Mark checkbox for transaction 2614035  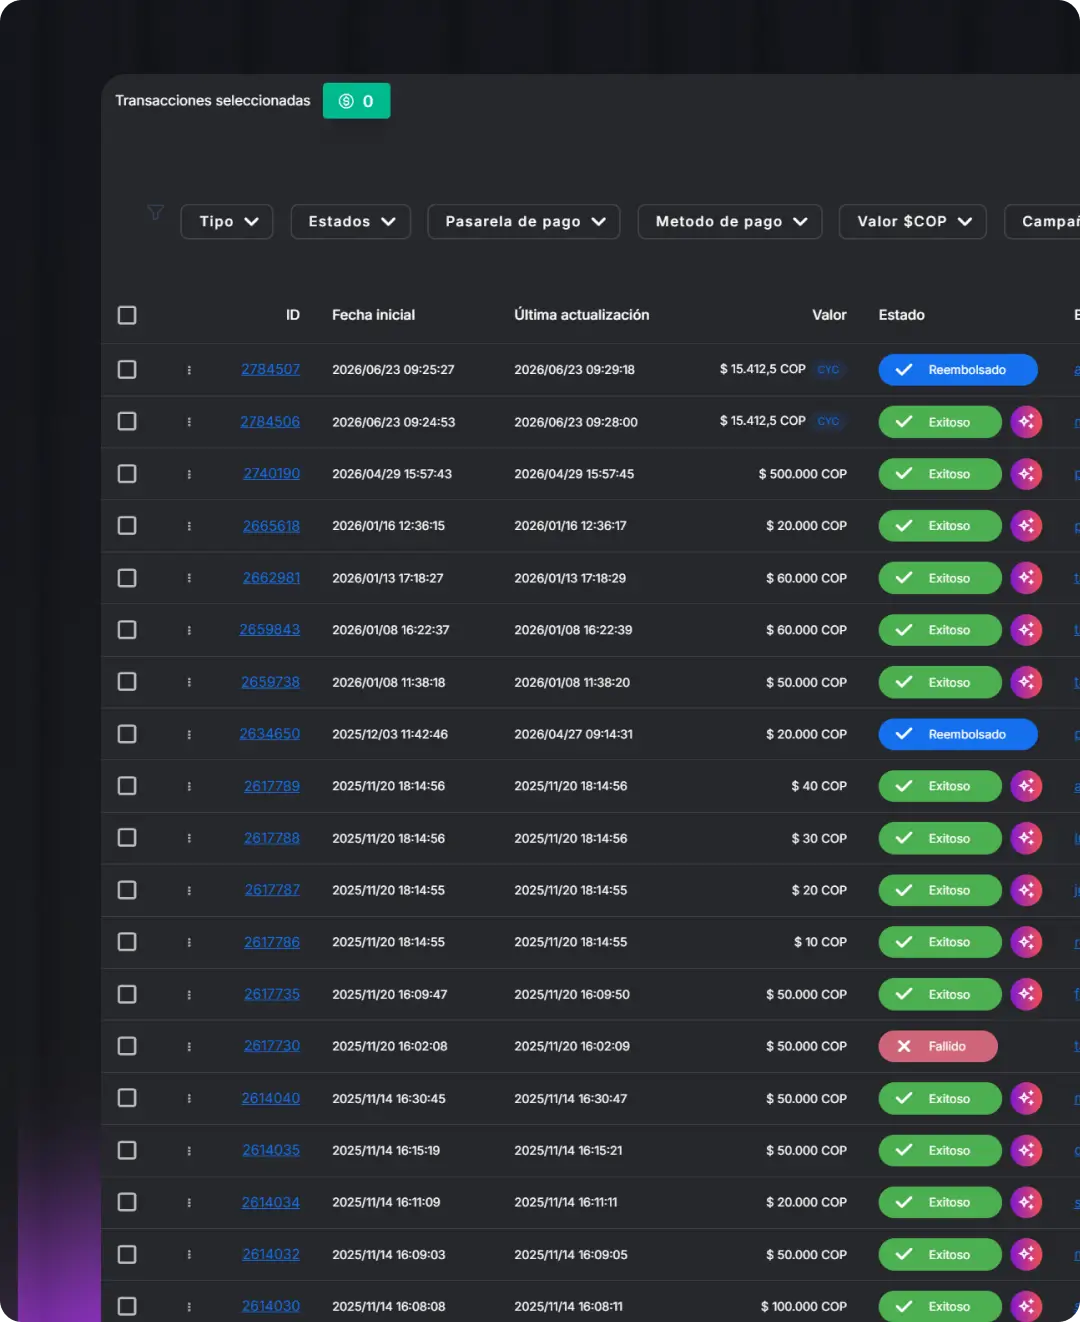[127, 1150]
